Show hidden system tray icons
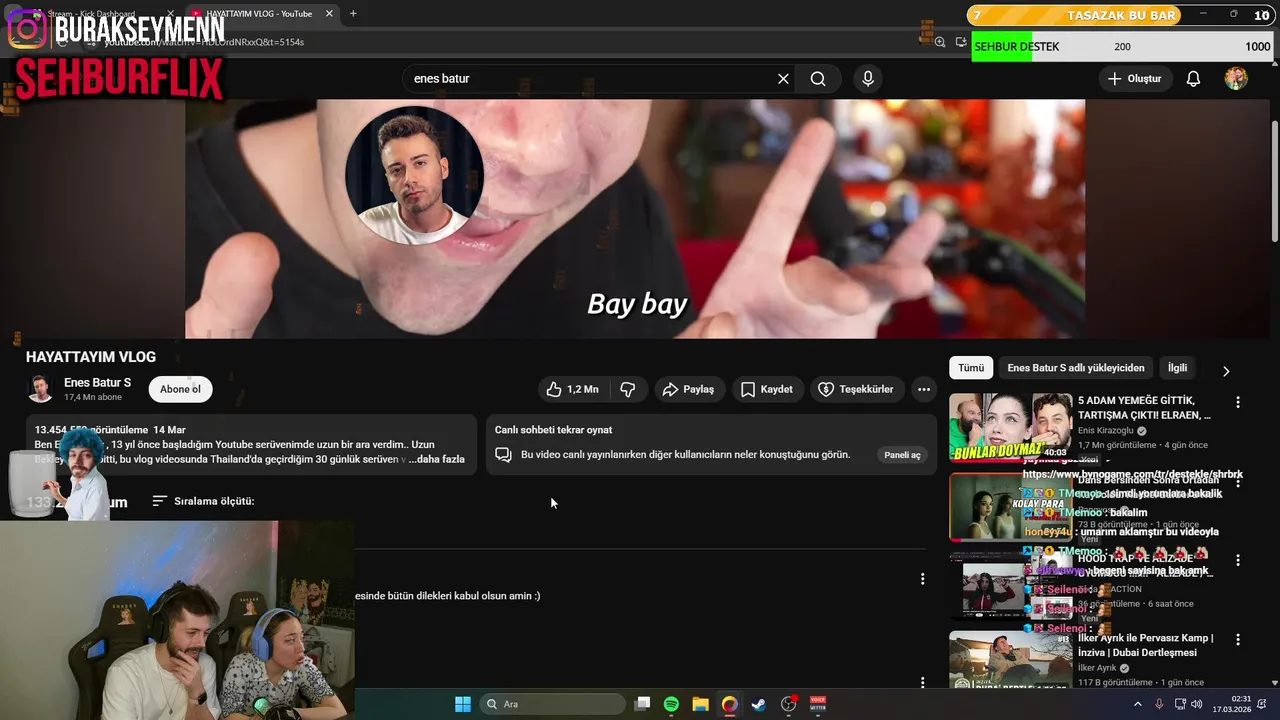Viewport: 1280px width, 720px height. [x=1137, y=704]
